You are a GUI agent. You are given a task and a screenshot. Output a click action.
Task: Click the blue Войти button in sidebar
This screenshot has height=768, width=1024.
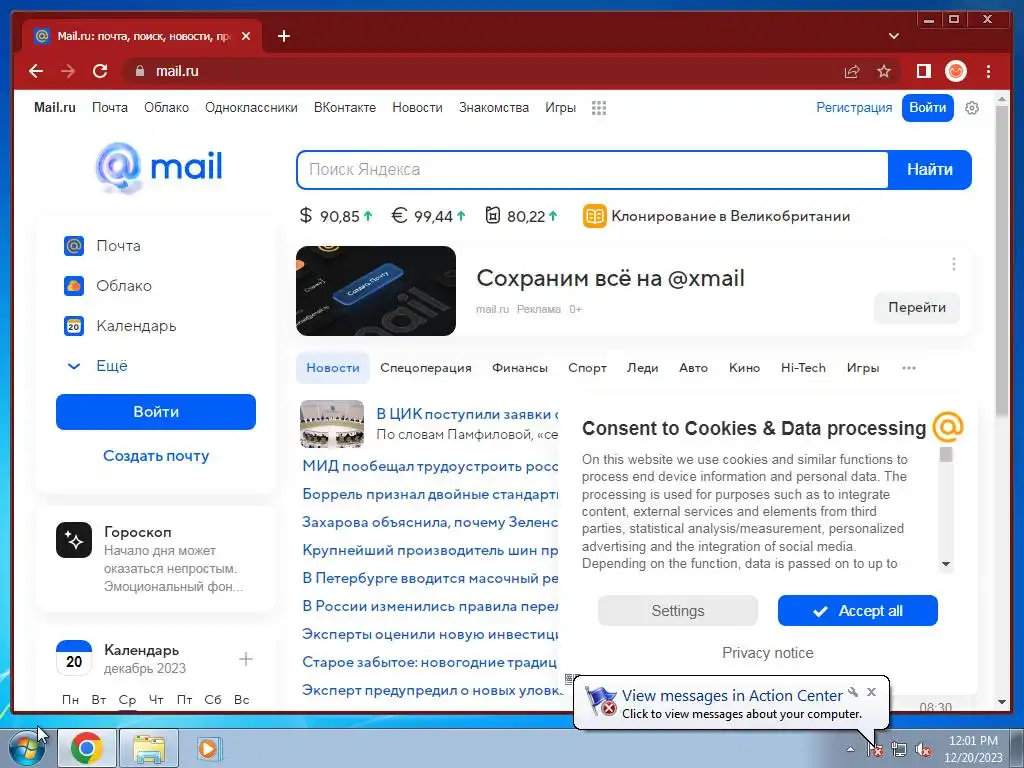click(x=155, y=411)
